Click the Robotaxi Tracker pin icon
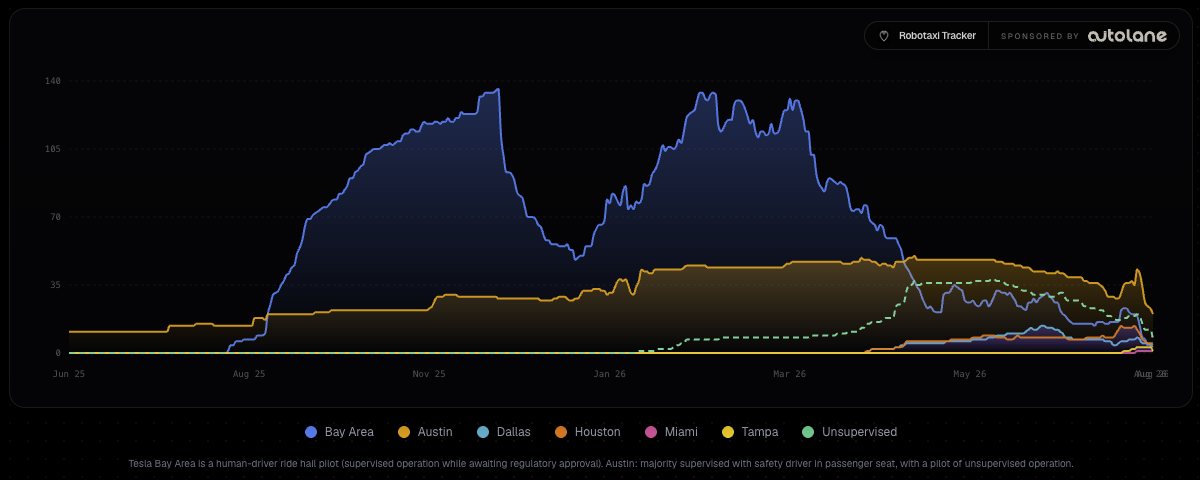Screen dimensions: 1200x480 coord(884,36)
